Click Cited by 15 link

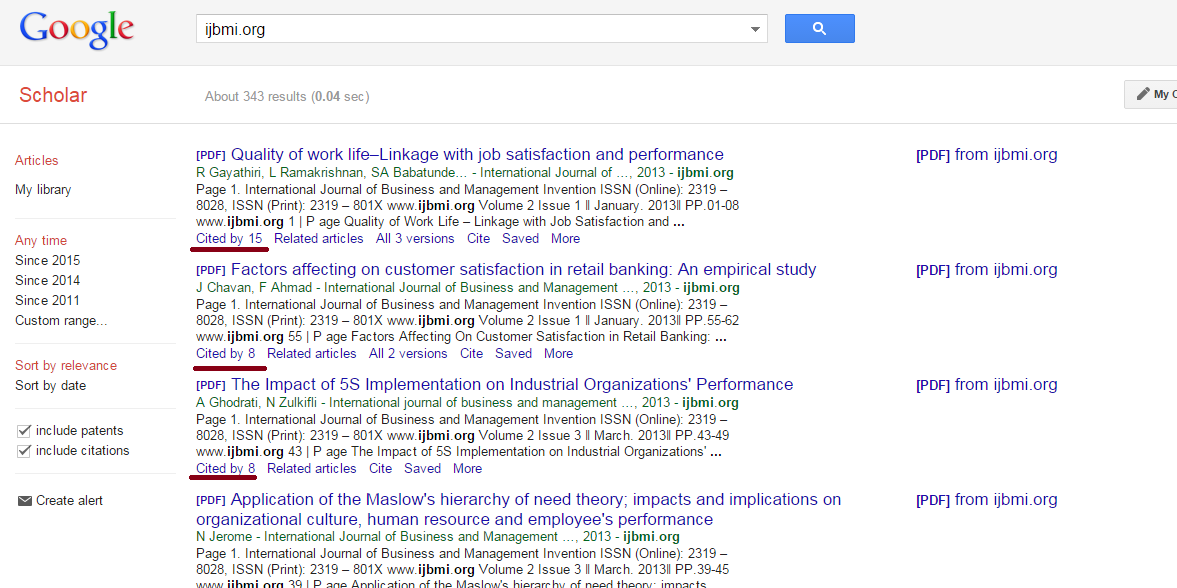tap(229, 239)
